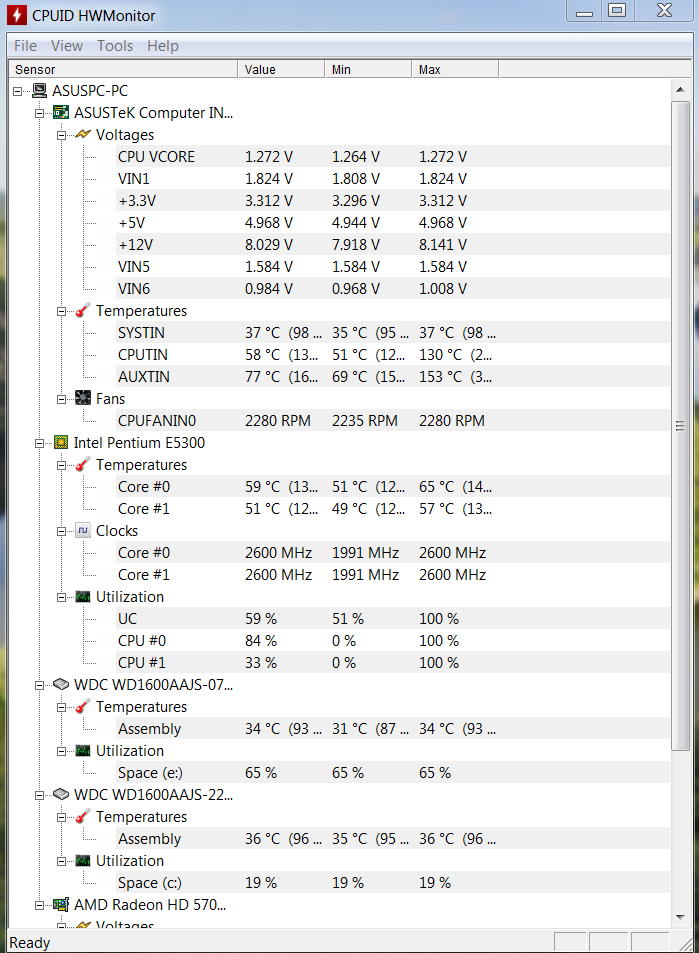This screenshot has height=953, width=699.
Task: Click the Fans icon
Action: tap(83, 399)
